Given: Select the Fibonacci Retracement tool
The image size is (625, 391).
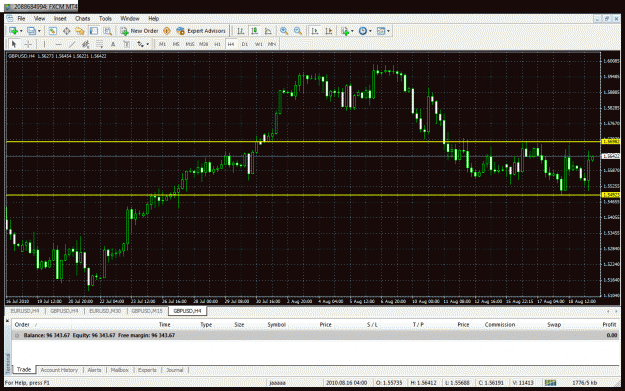Looking at the screenshot, I should click(99, 44).
